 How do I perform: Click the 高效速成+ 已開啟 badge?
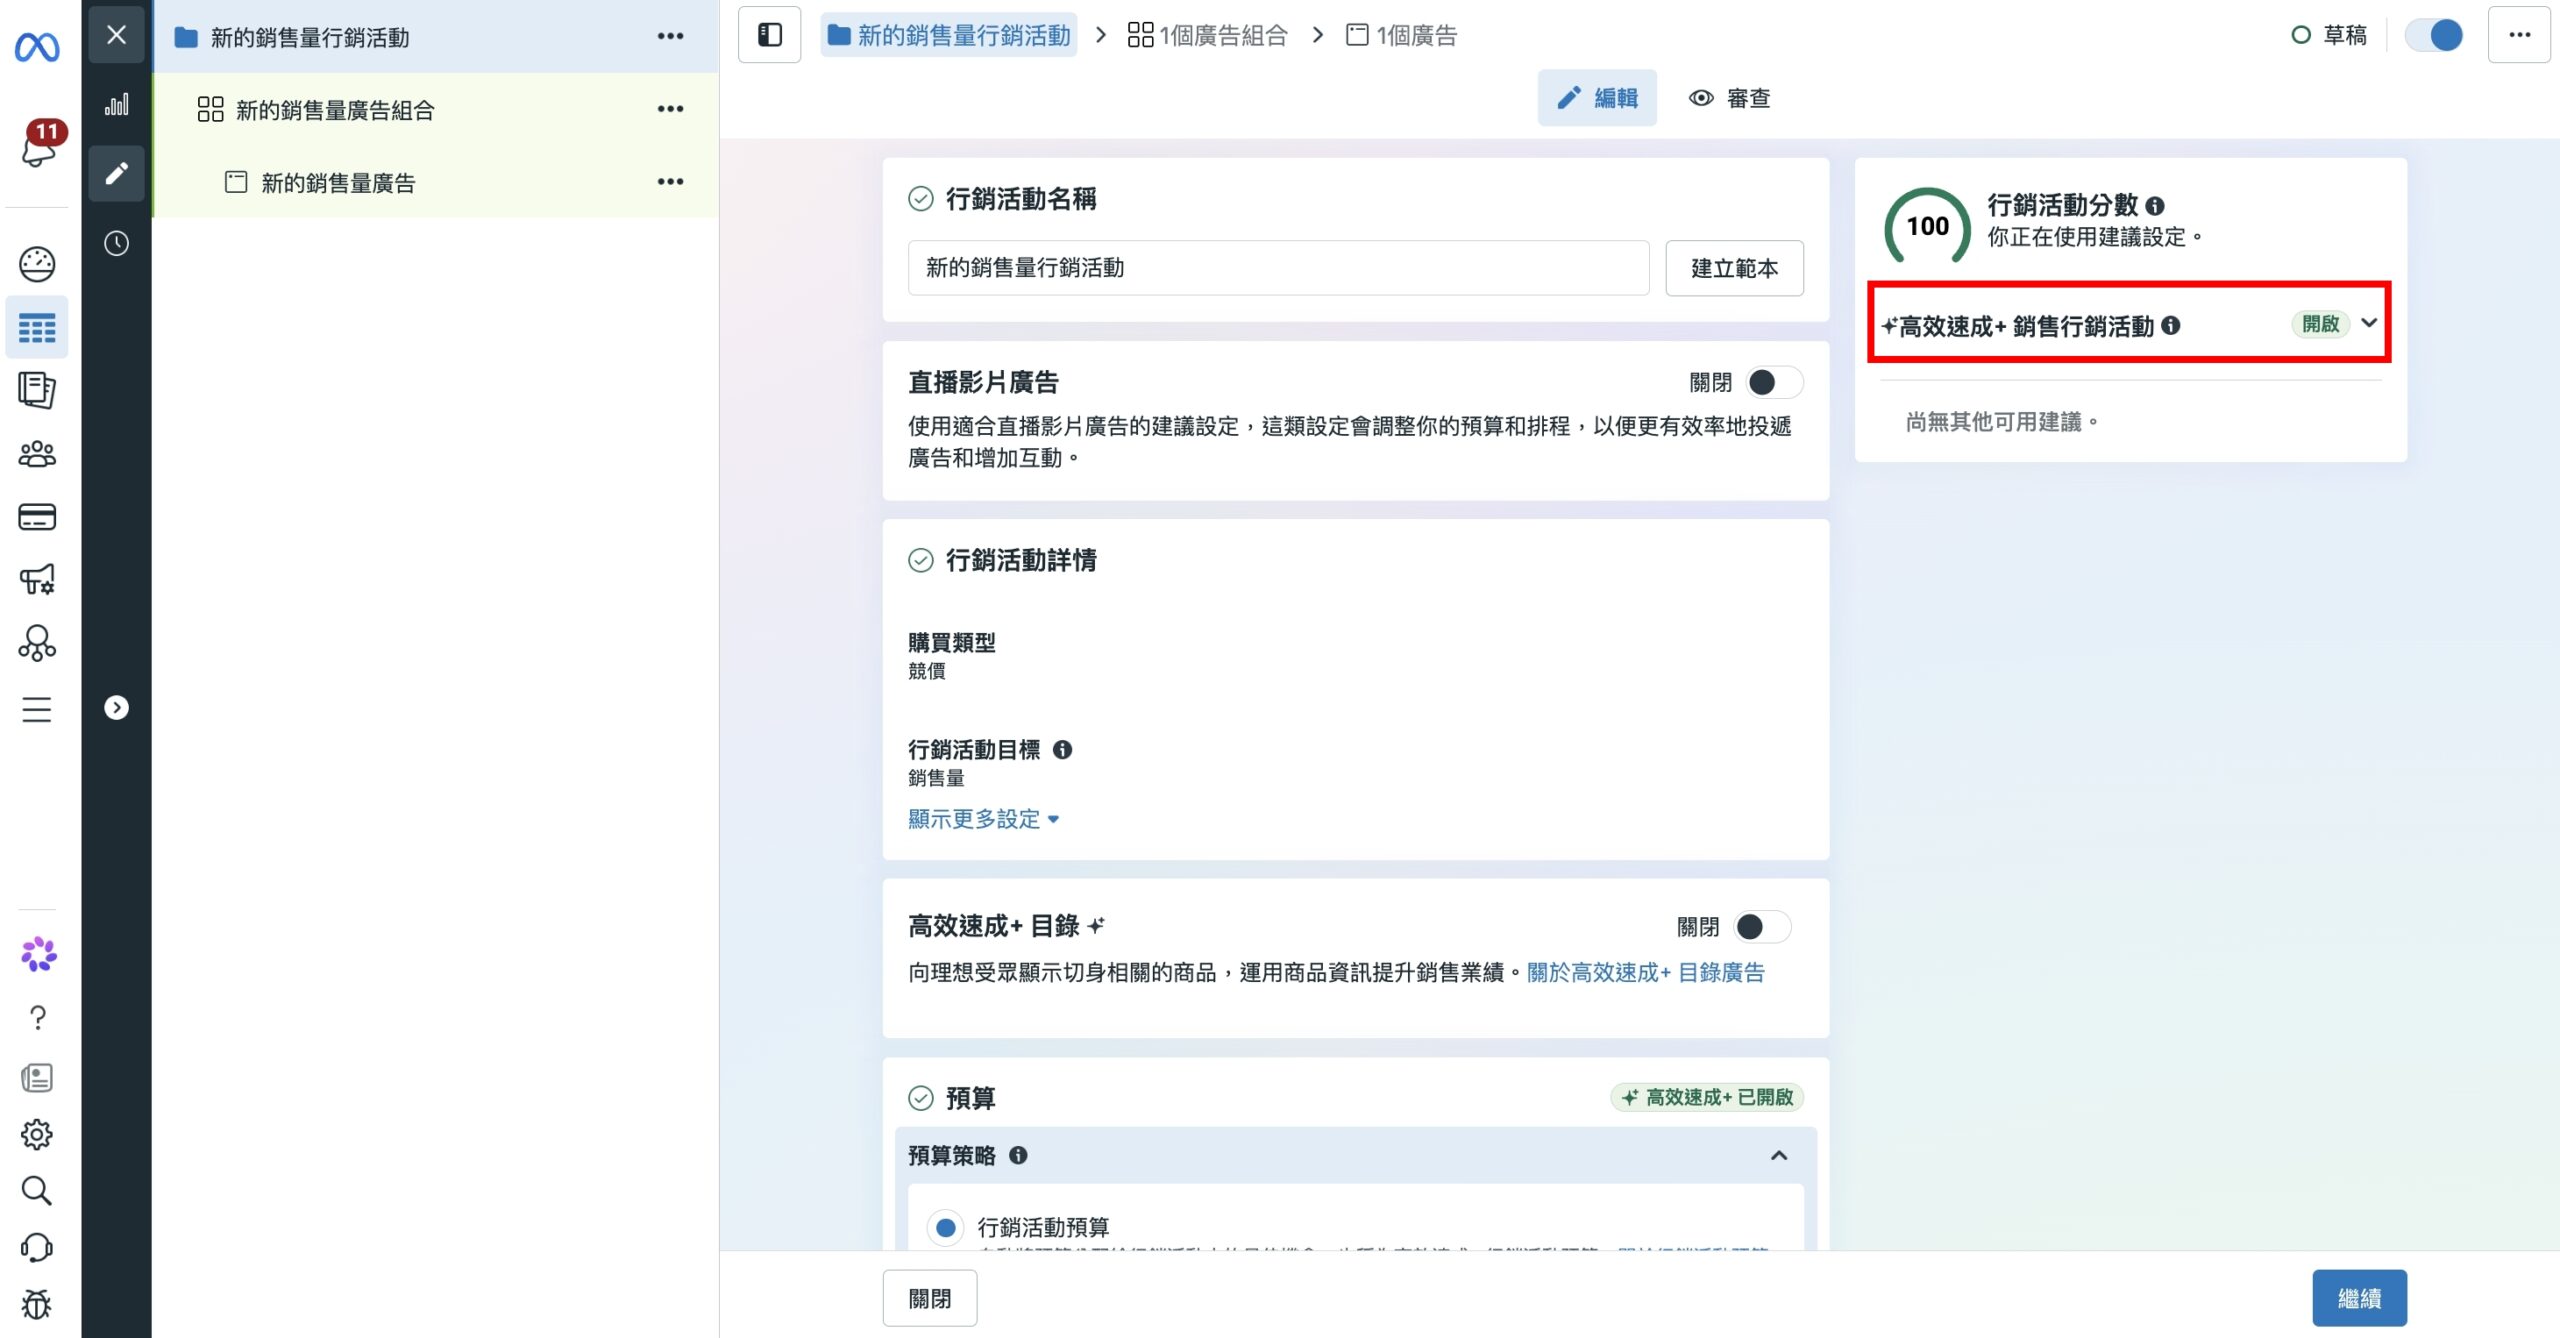coord(1707,1097)
